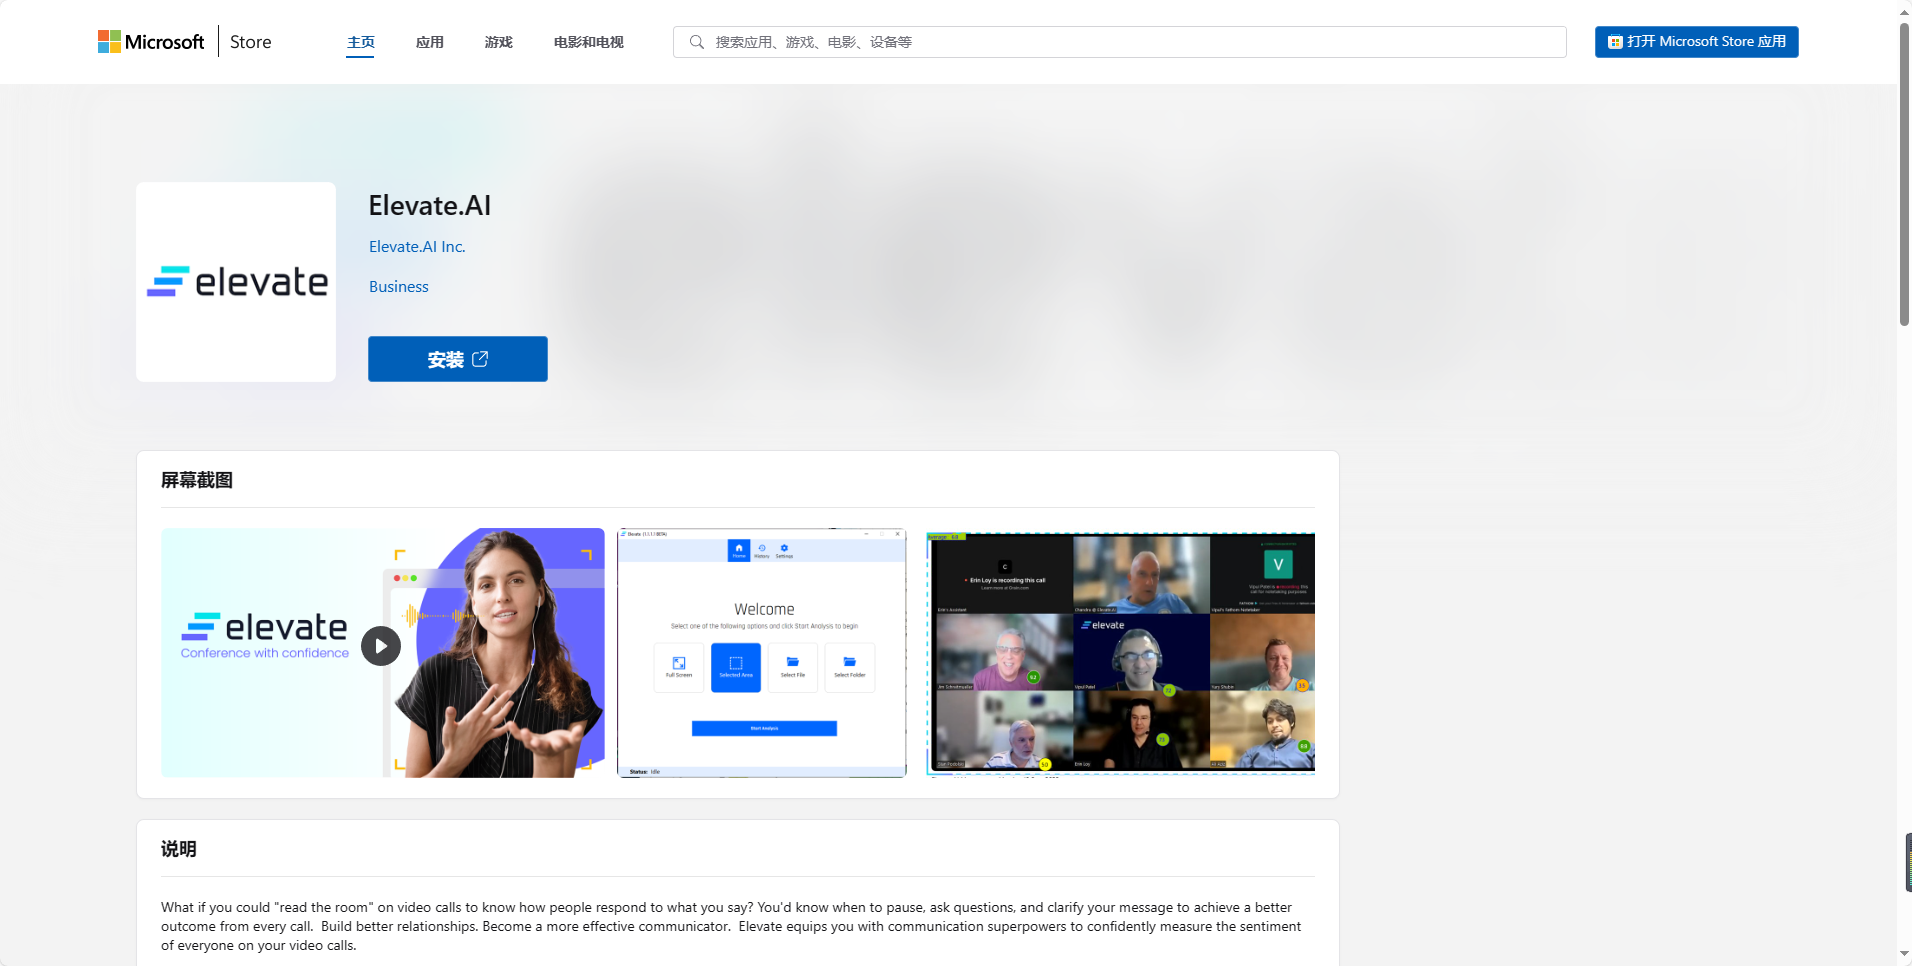The width and height of the screenshot is (1912, 966).
Task: Click the page vertical scrollbar thumb
Action: [x=1904, y=175]
